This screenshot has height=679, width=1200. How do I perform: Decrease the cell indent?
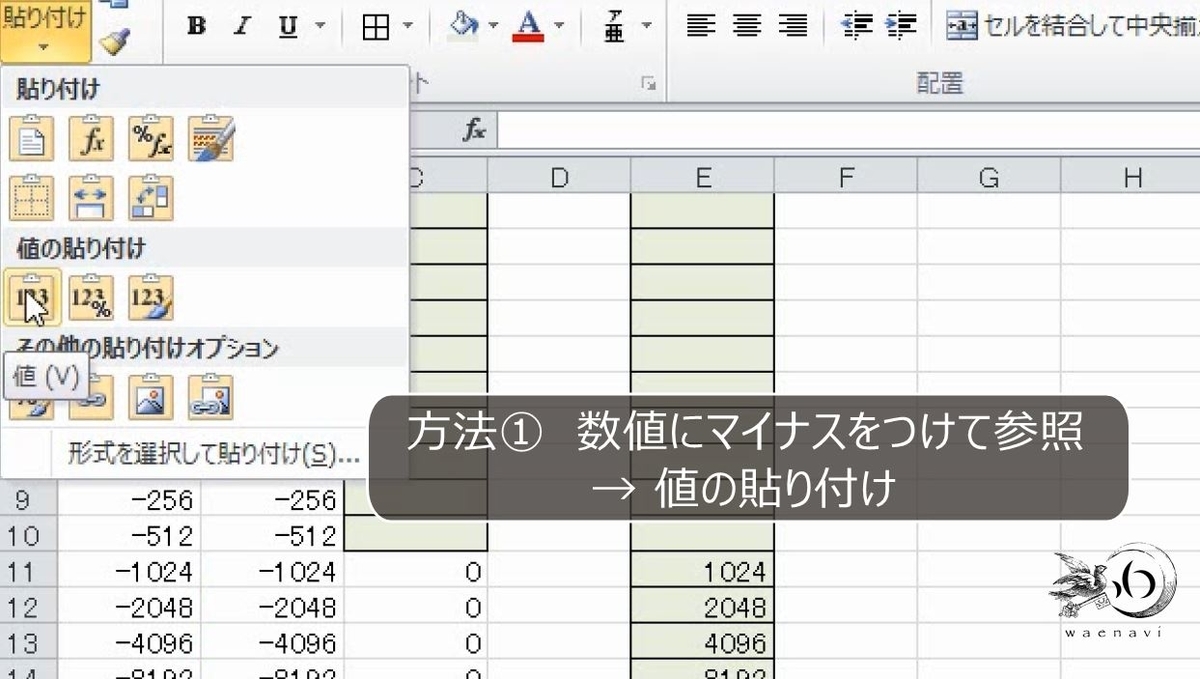point(857,27)
